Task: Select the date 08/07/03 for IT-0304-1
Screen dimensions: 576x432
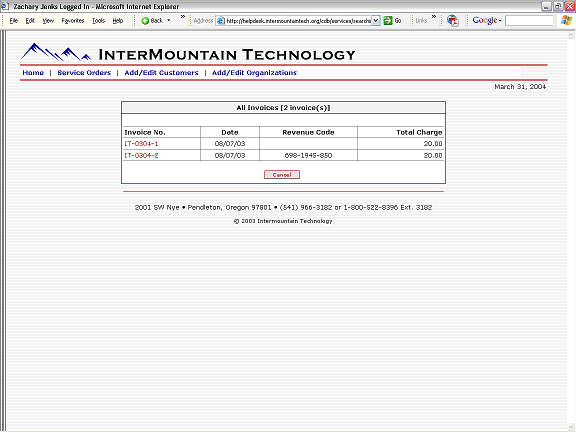Action: coord(230,144)
